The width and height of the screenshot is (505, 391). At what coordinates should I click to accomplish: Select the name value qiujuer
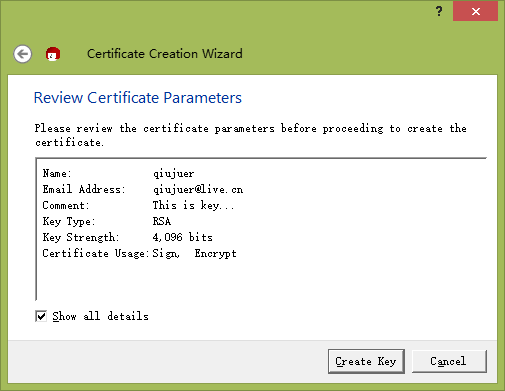173,174
